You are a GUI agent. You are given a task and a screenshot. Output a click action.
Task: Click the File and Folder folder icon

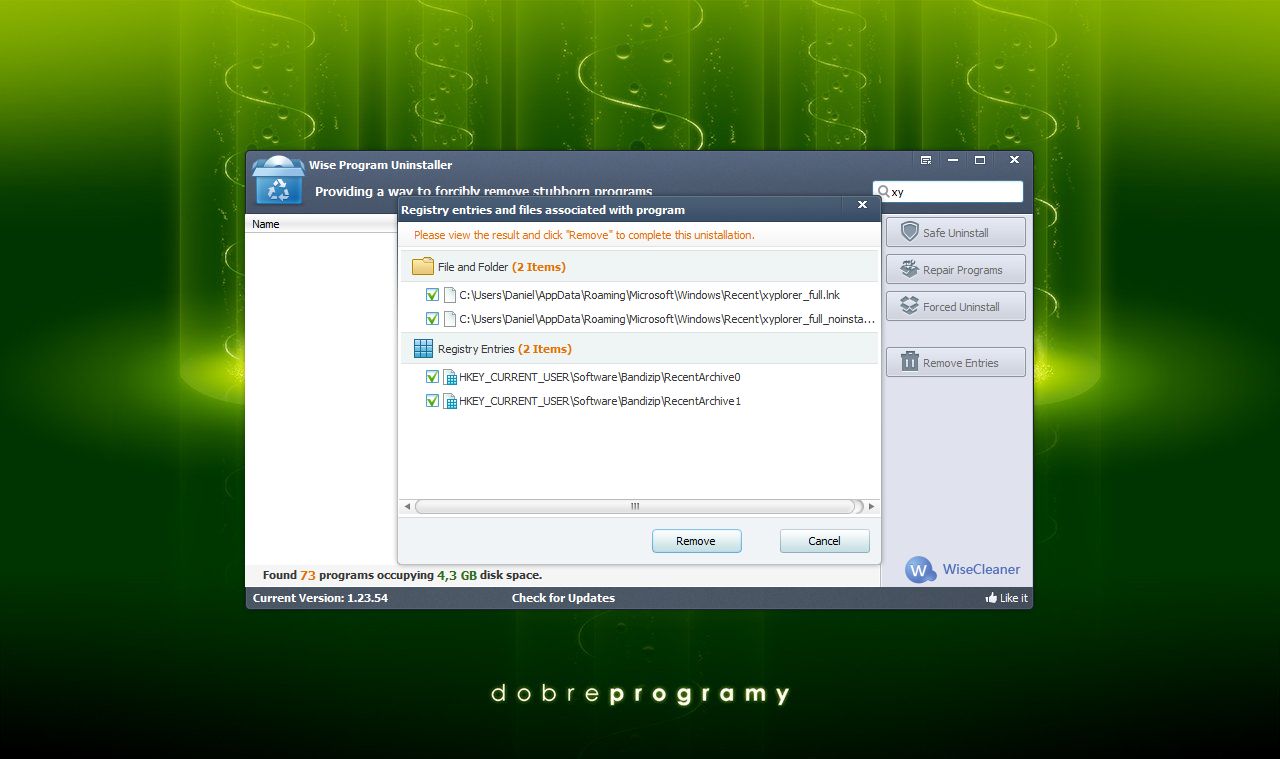(423, 267)
